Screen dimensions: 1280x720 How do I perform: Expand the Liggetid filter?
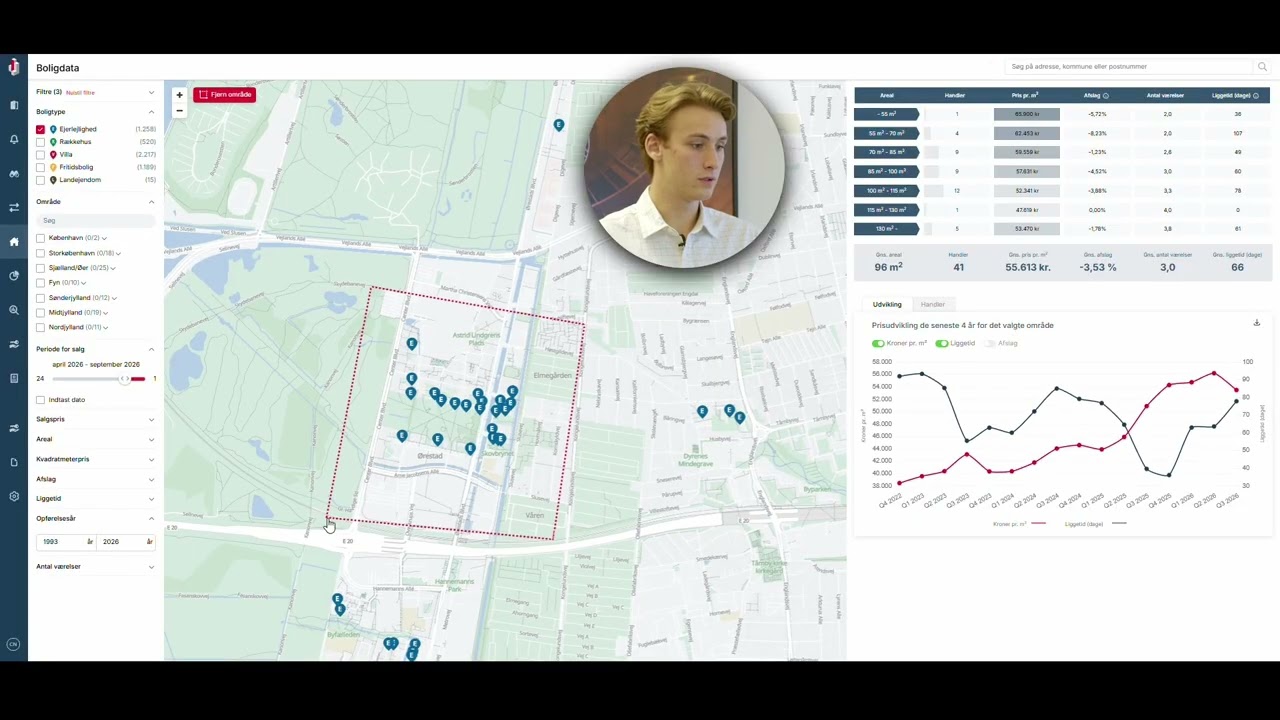pyautogui.click(x=95, y=499)
